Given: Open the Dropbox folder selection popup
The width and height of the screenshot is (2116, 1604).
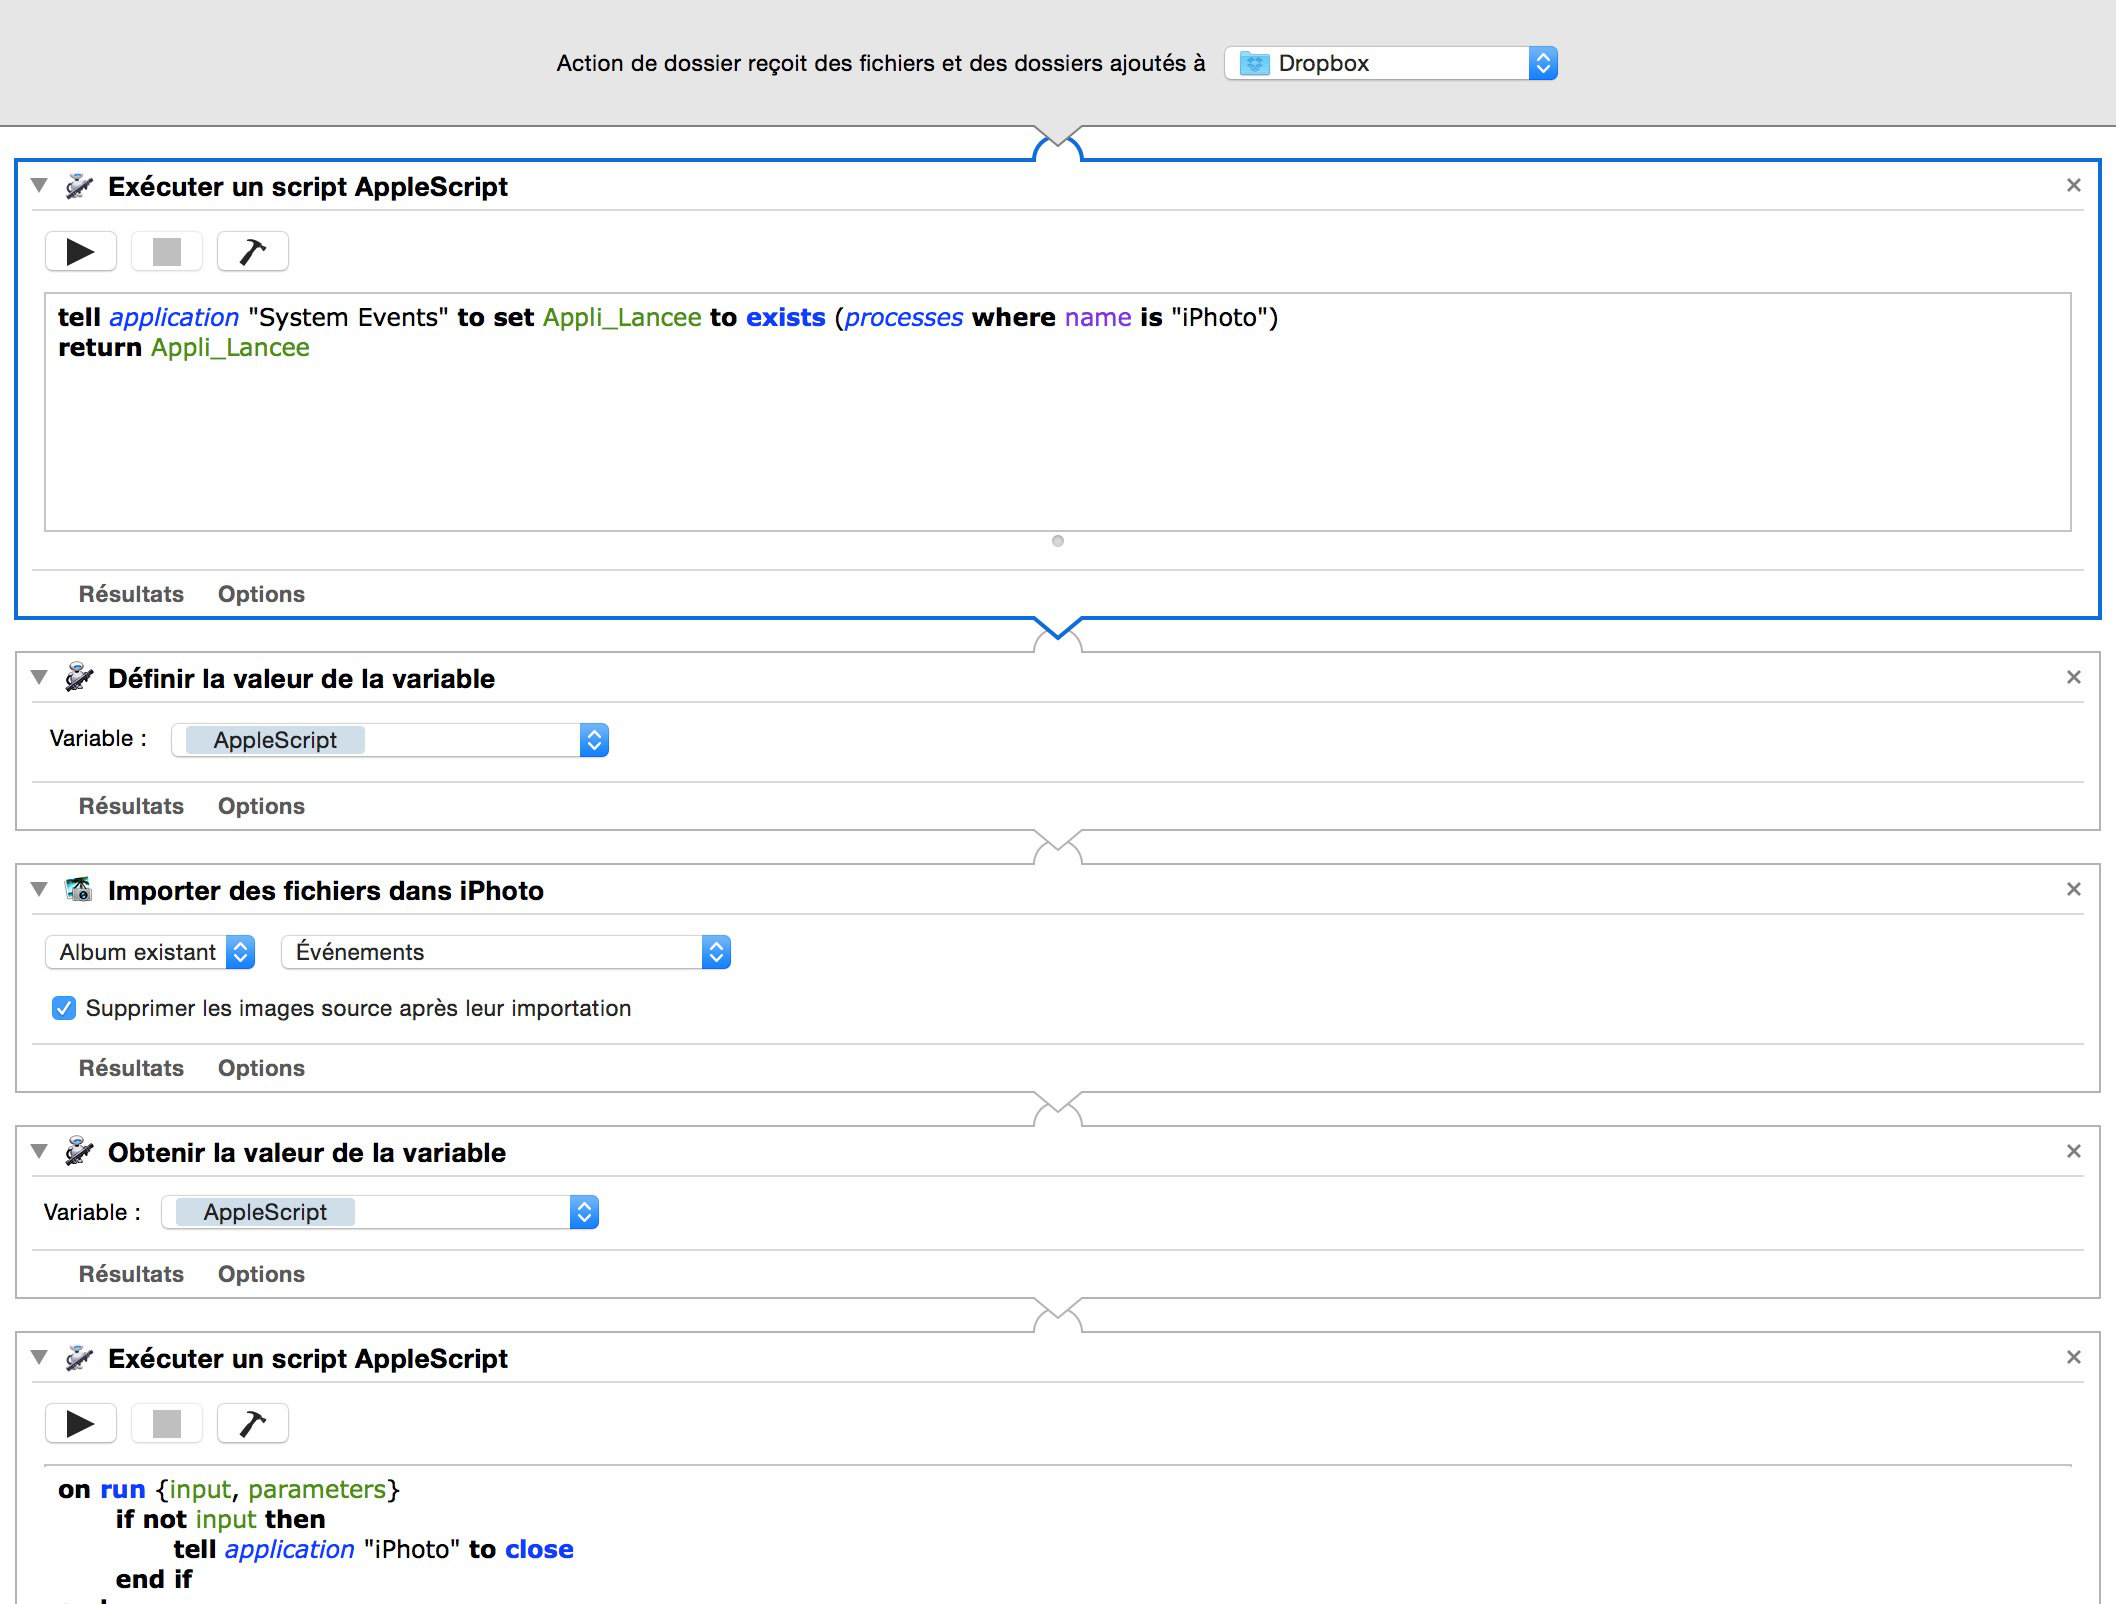Looking at the screenshot, I should coord(1391,64).
